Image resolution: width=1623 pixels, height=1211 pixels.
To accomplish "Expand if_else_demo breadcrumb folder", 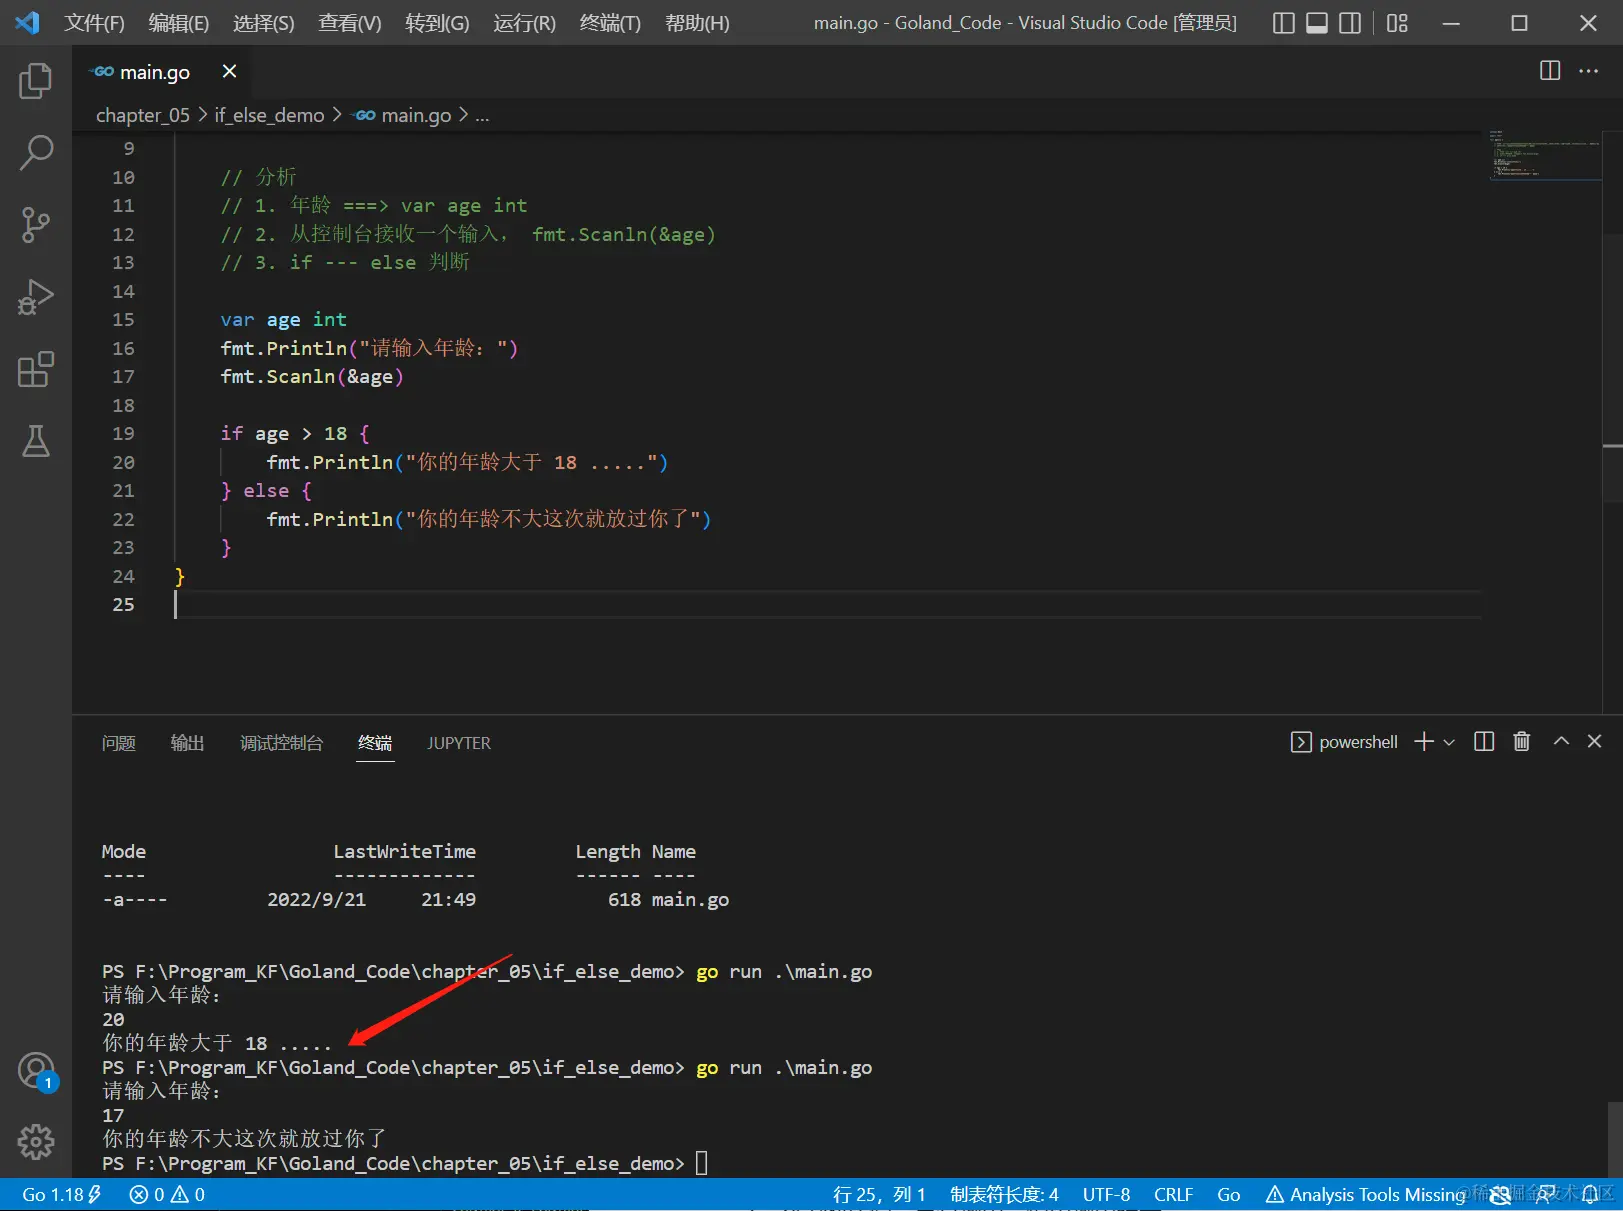I will (269, 115).
